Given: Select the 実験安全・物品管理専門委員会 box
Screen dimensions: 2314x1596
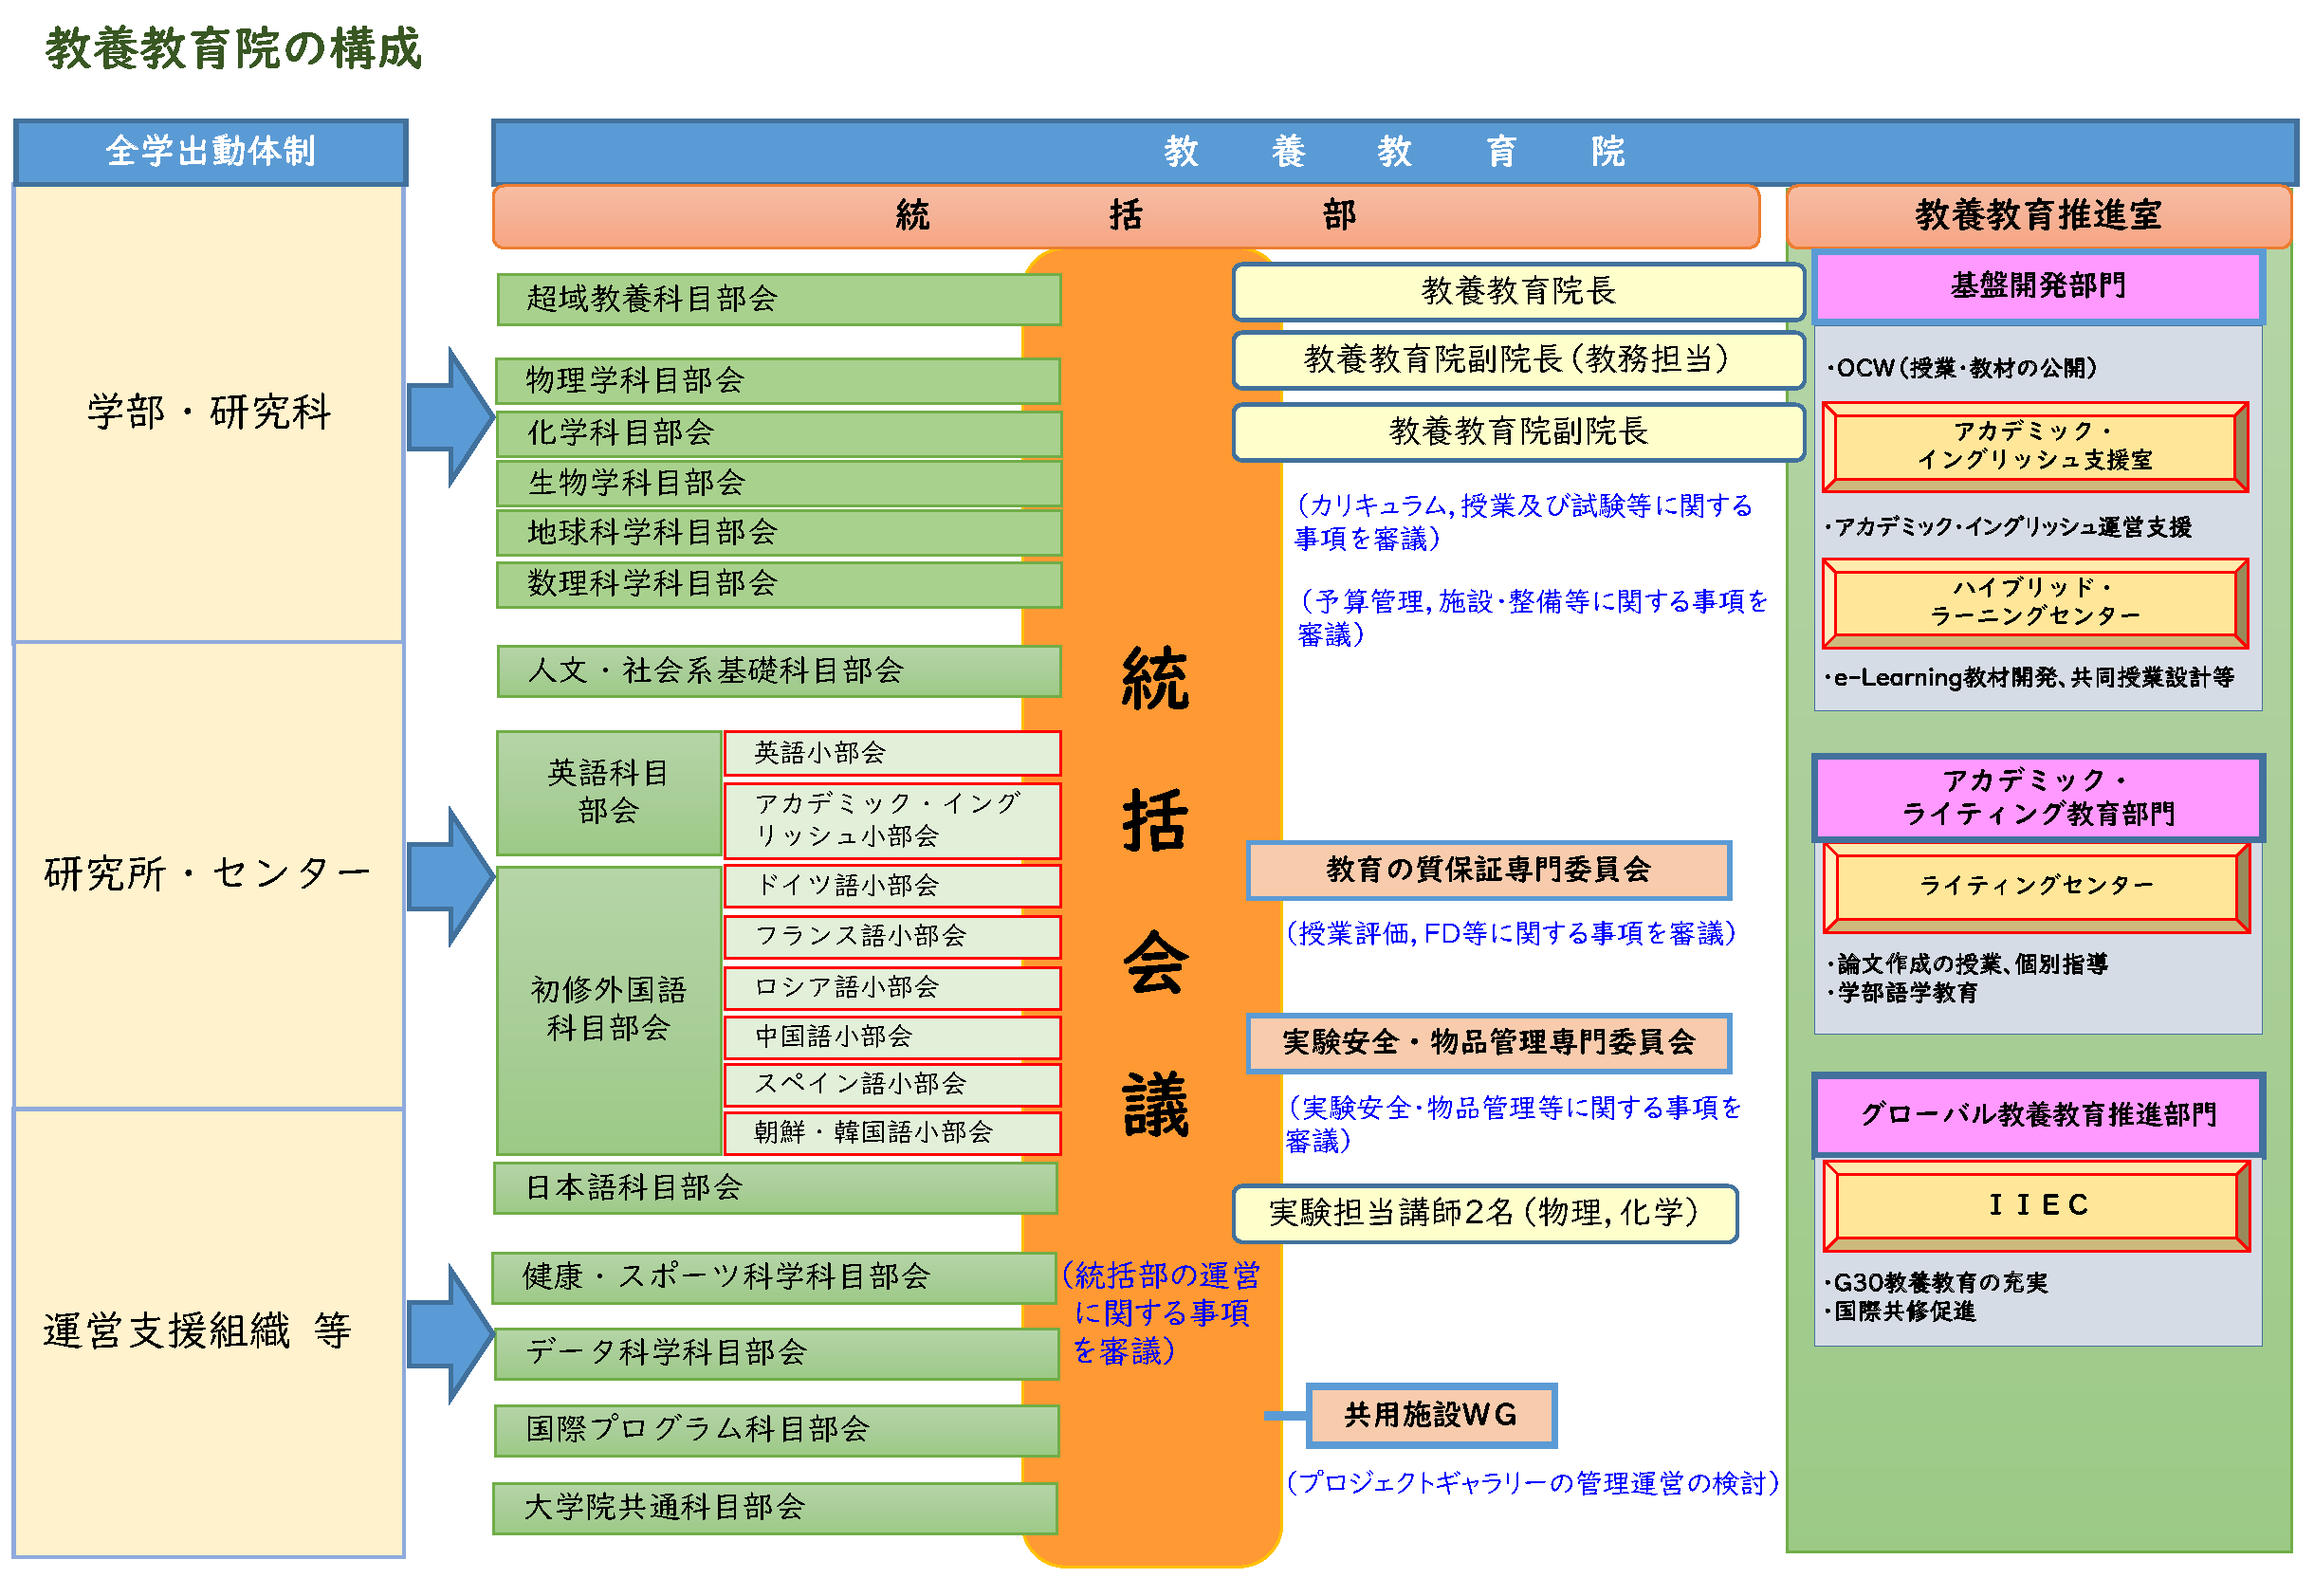Looking at the screenshot, I should pos(1489,1044).
